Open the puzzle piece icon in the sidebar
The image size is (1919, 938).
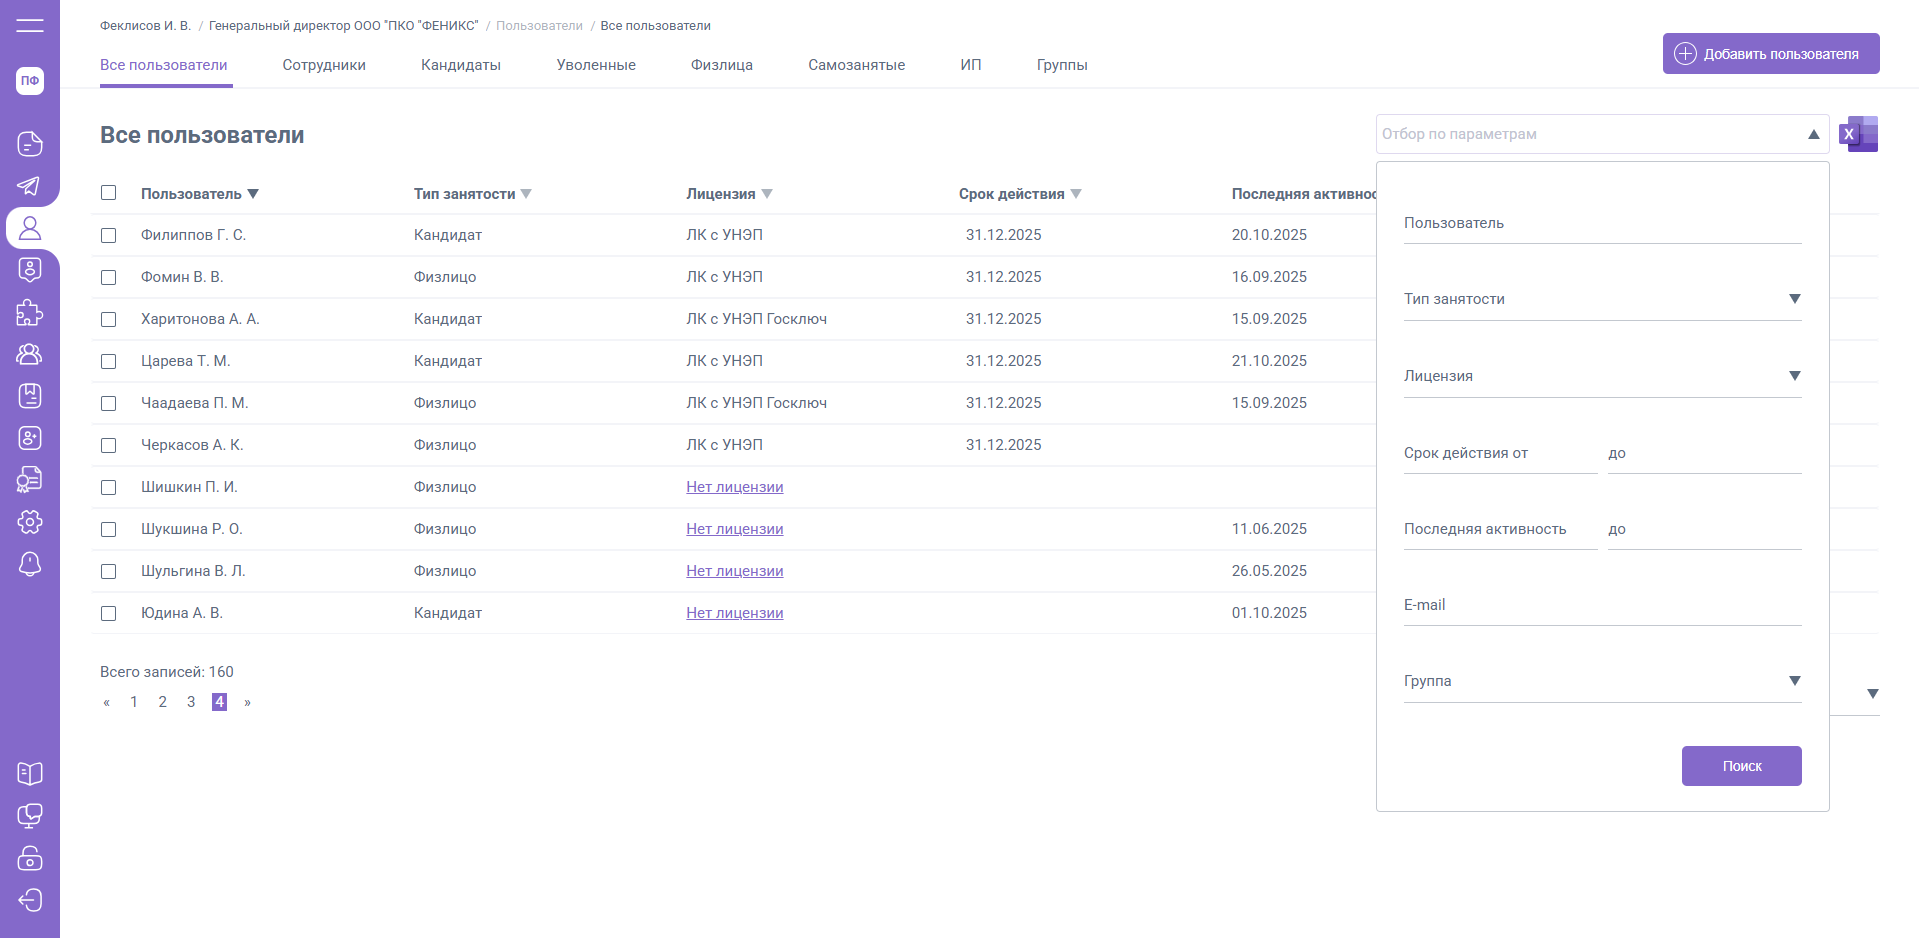click(30, 313)
